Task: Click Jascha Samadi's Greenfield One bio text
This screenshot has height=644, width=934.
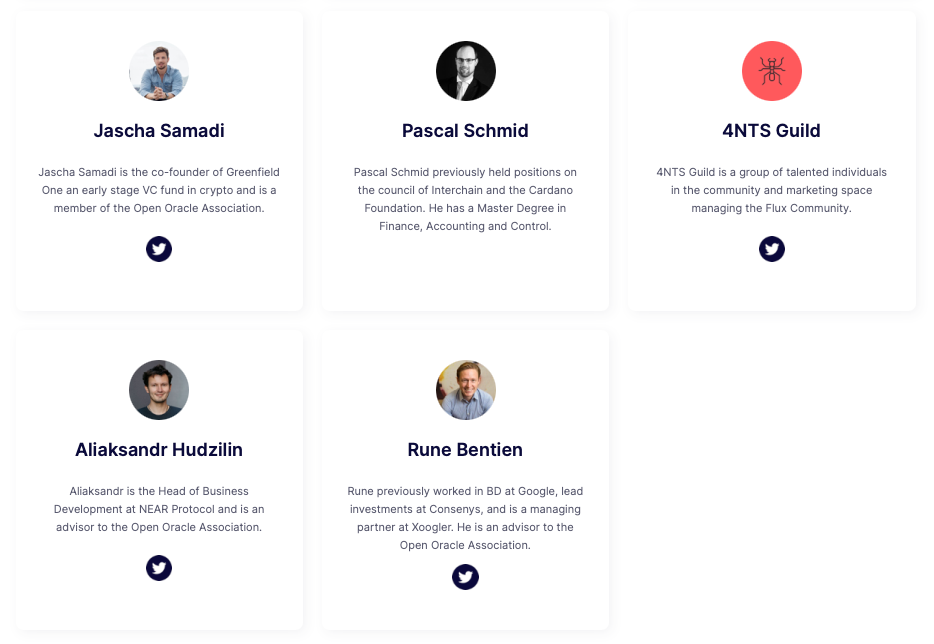Action: point(159,190)
